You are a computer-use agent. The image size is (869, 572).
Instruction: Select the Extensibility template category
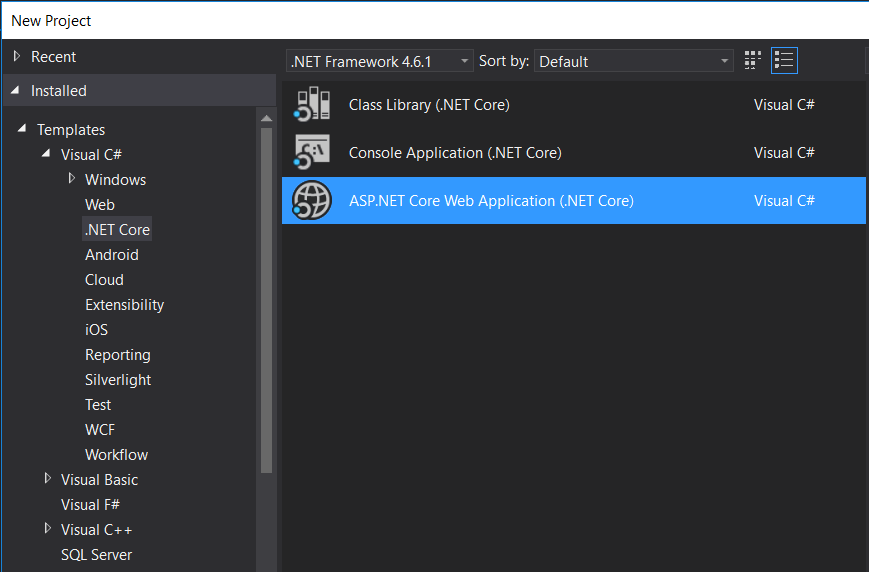124,304
